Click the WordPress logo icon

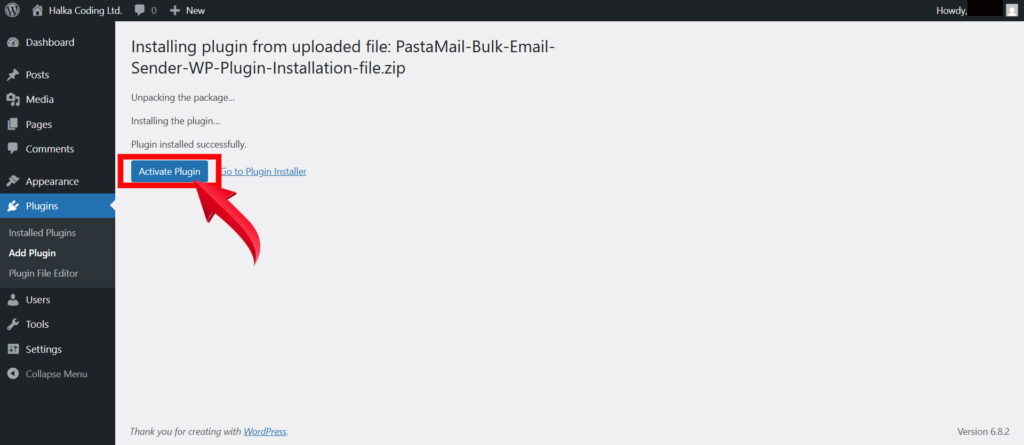tap(12, 10)
